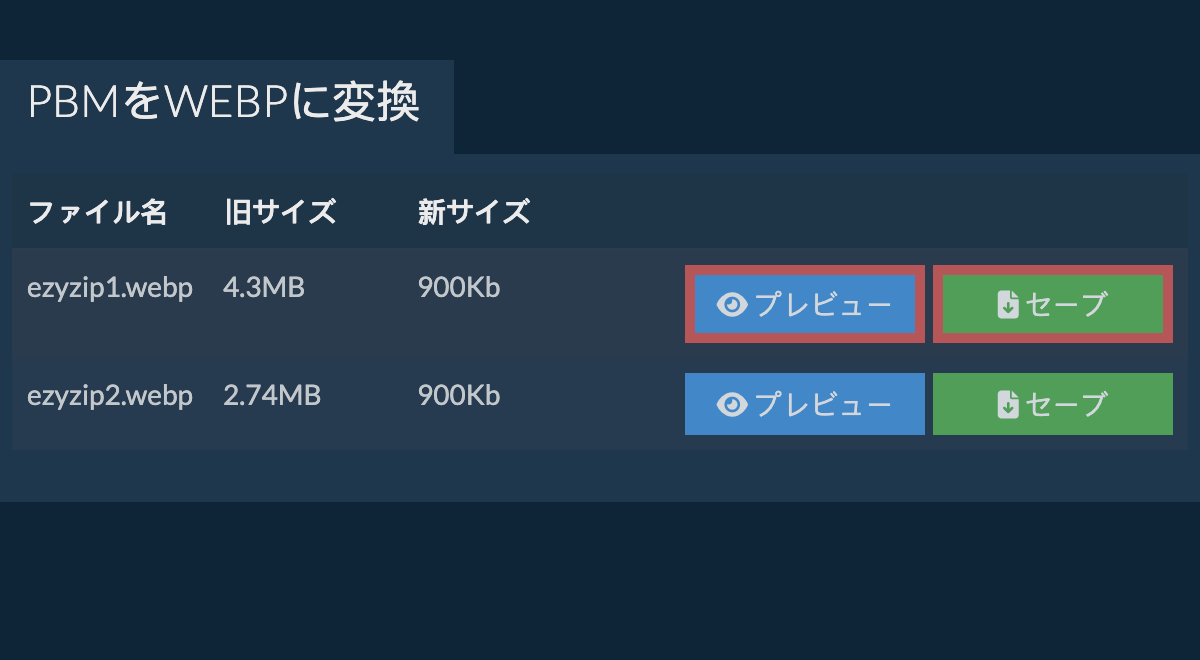Click the 900Kb new size for ezyzip1.webp

[459, 289]
